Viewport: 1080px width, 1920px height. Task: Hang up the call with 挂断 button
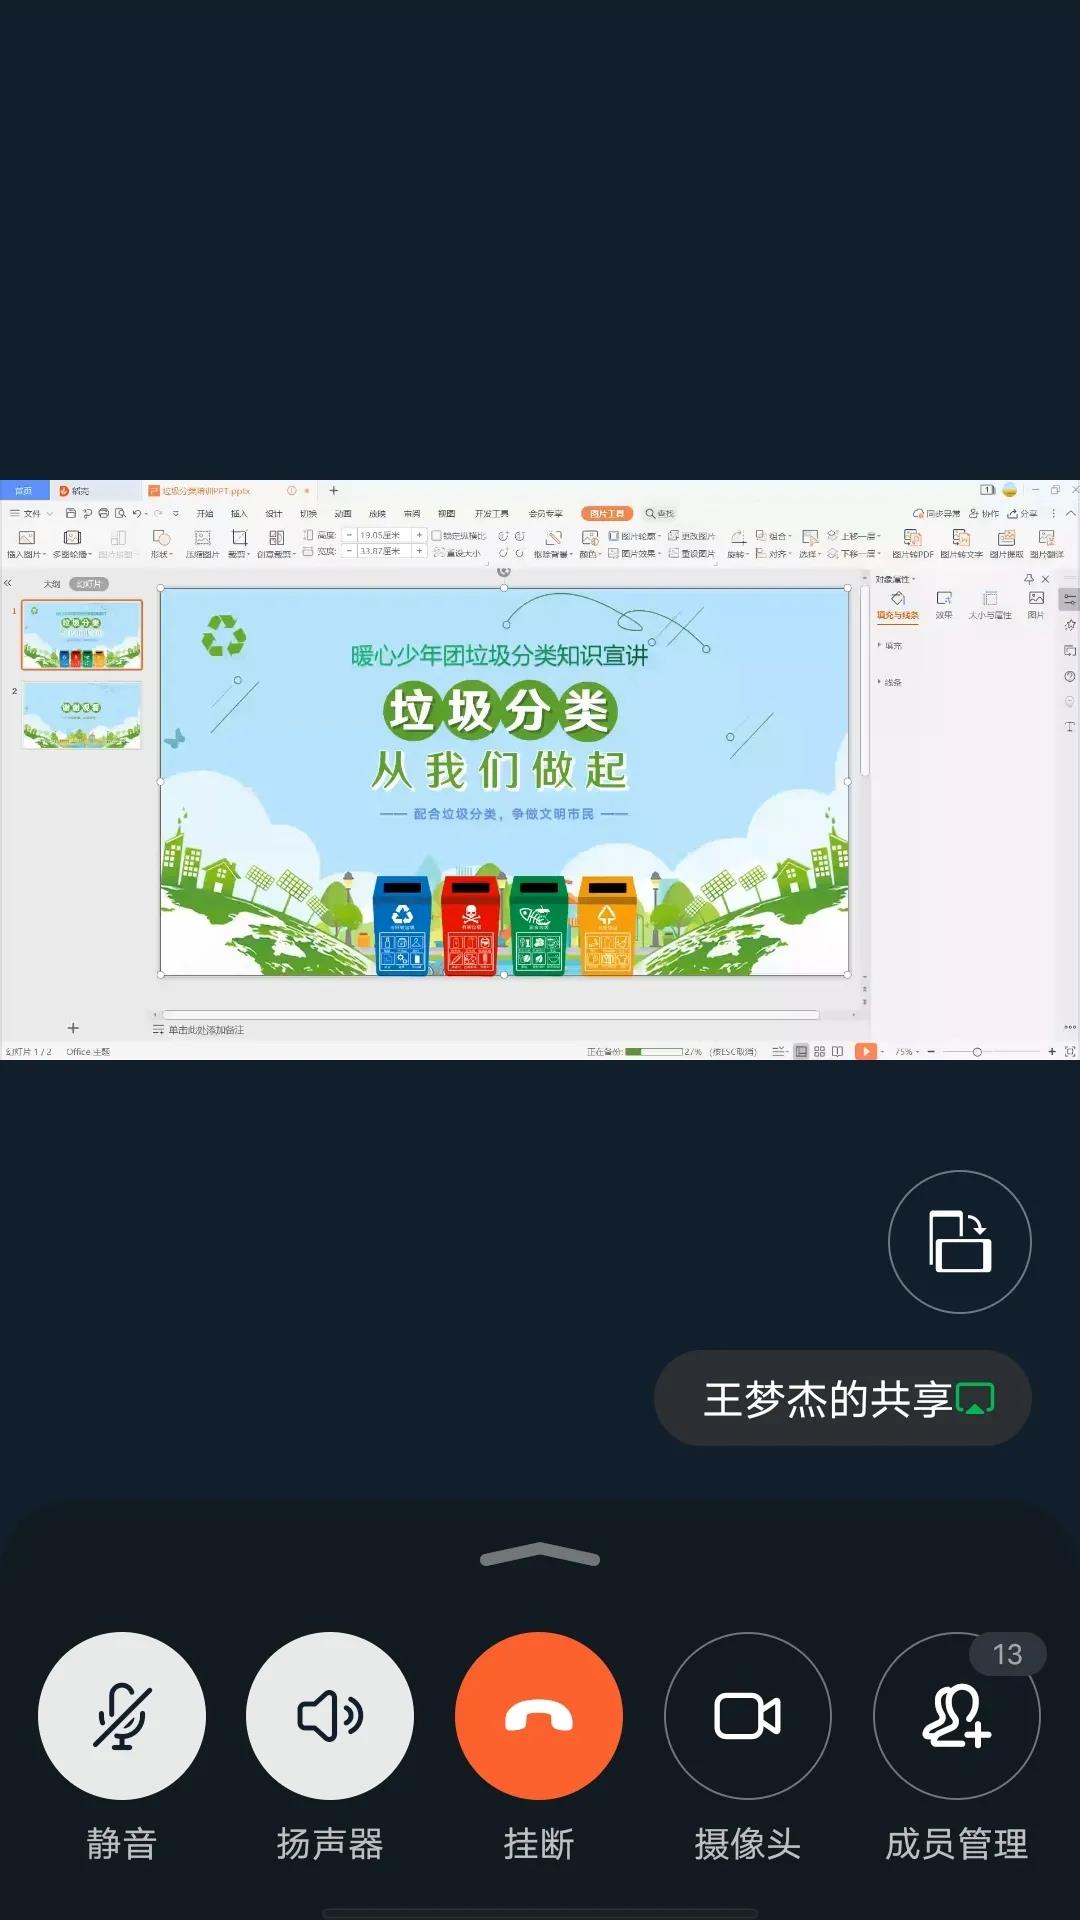click(538, 1716)
